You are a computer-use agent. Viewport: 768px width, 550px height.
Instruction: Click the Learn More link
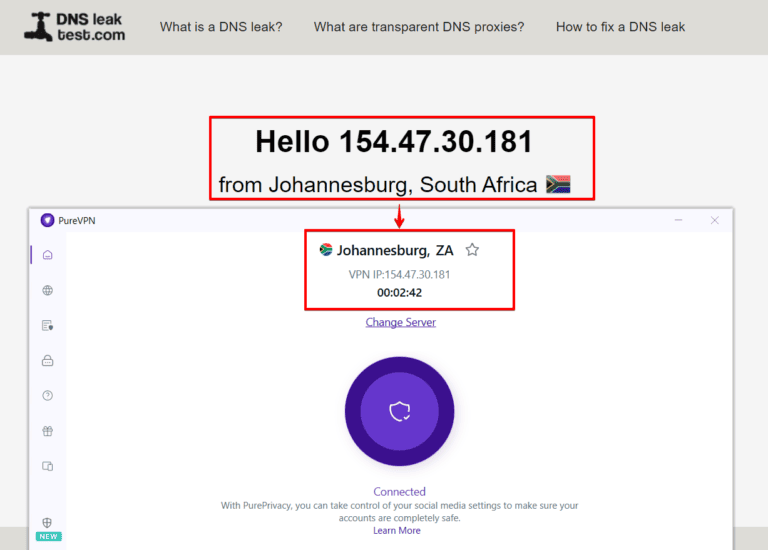point(397,530)
